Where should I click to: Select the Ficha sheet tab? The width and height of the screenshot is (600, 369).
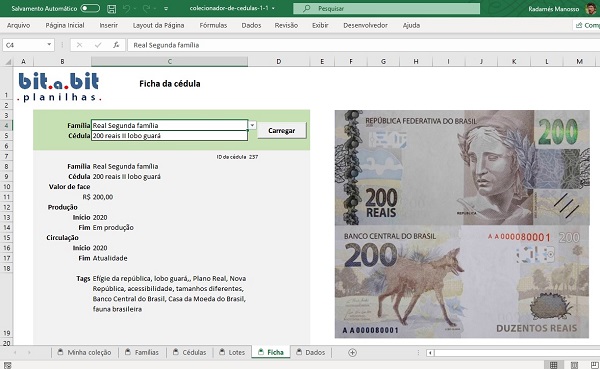(x=271, y=352)
